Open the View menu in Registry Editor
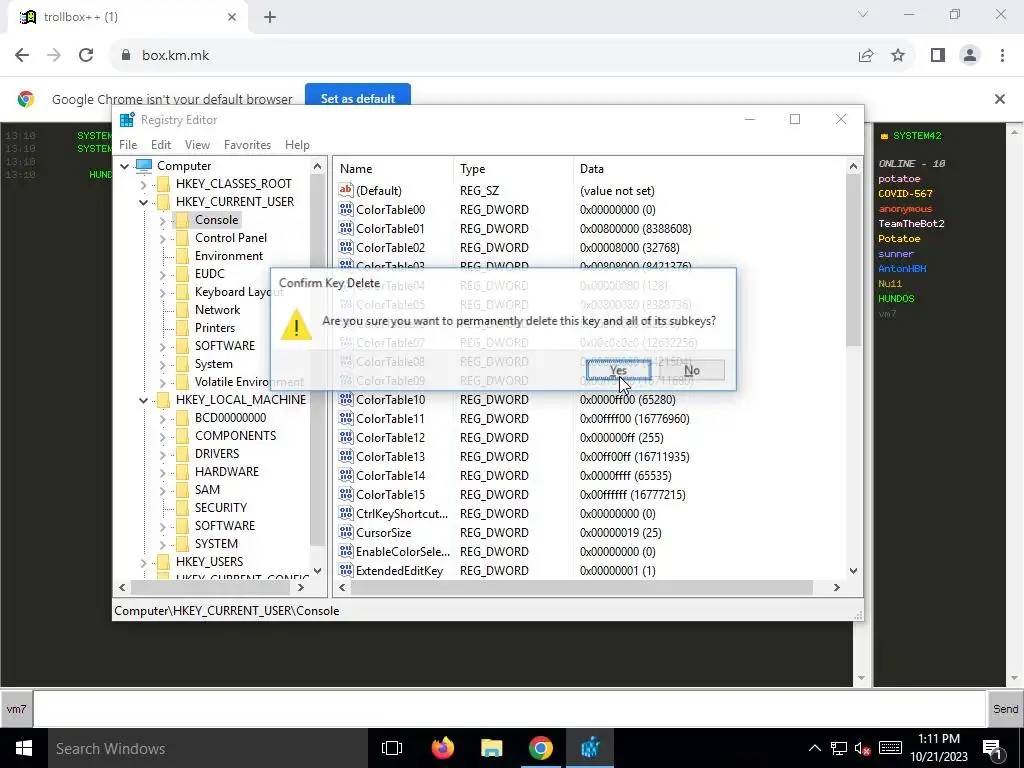Viewport: 1024px width, 768px height. [x=197, y=145]
